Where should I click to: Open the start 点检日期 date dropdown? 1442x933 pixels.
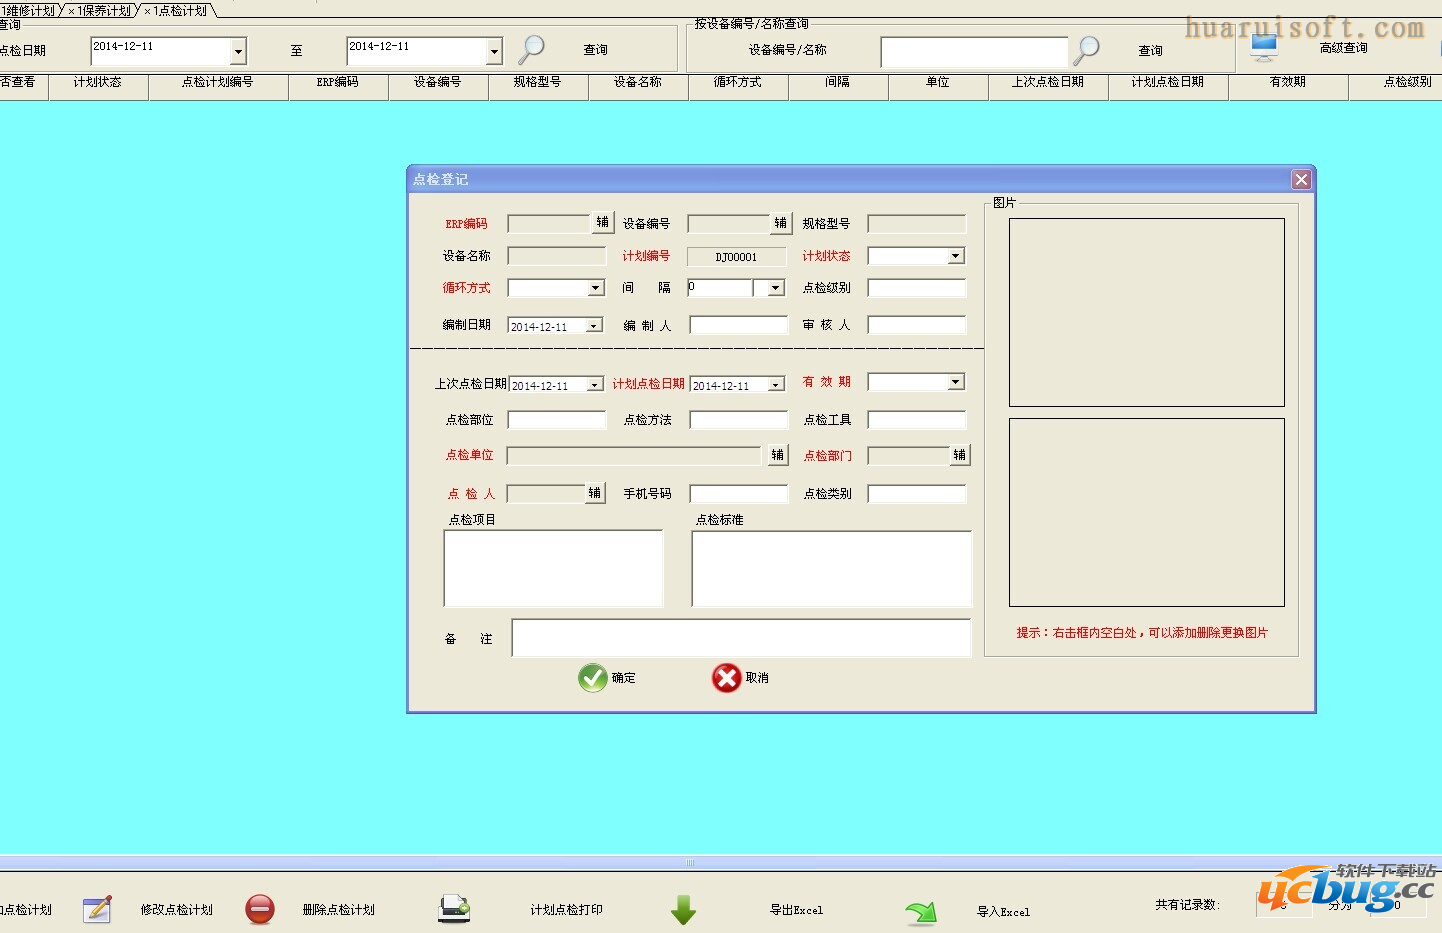(x=238, y=51)
